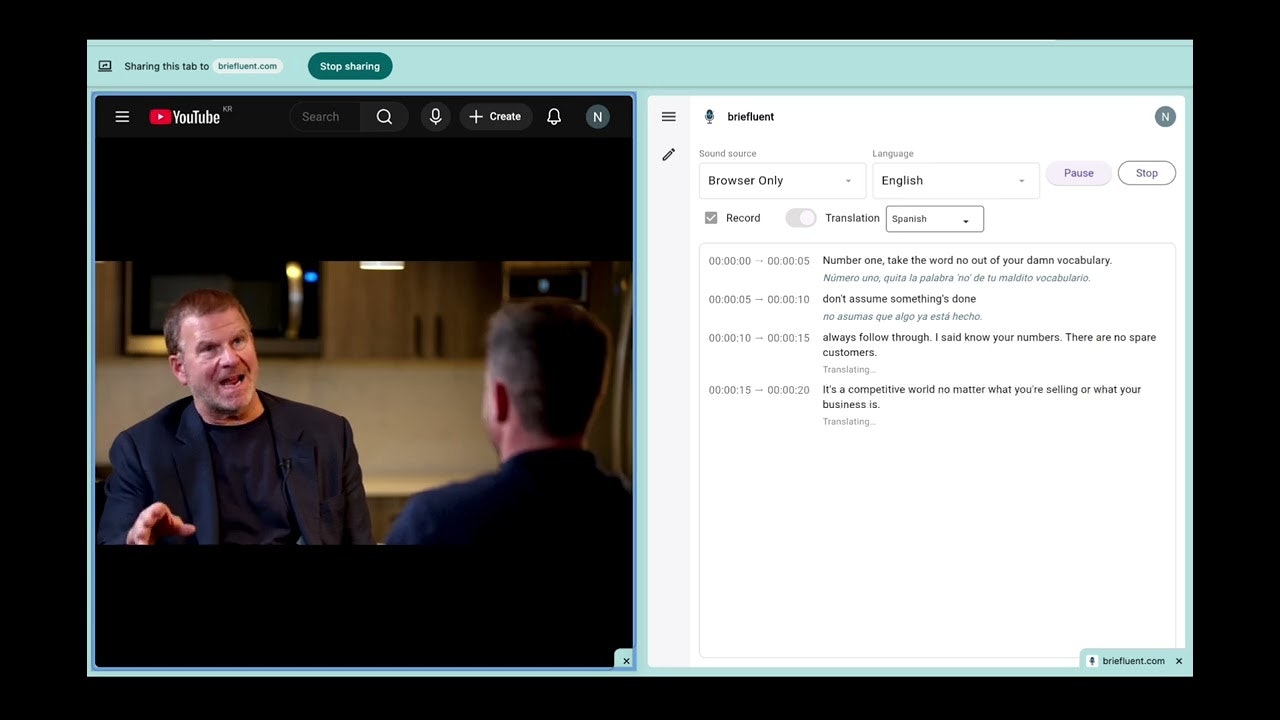Open the briefluent hamburger menu
Screen dimensions: 1280x720
pos(669,117)
